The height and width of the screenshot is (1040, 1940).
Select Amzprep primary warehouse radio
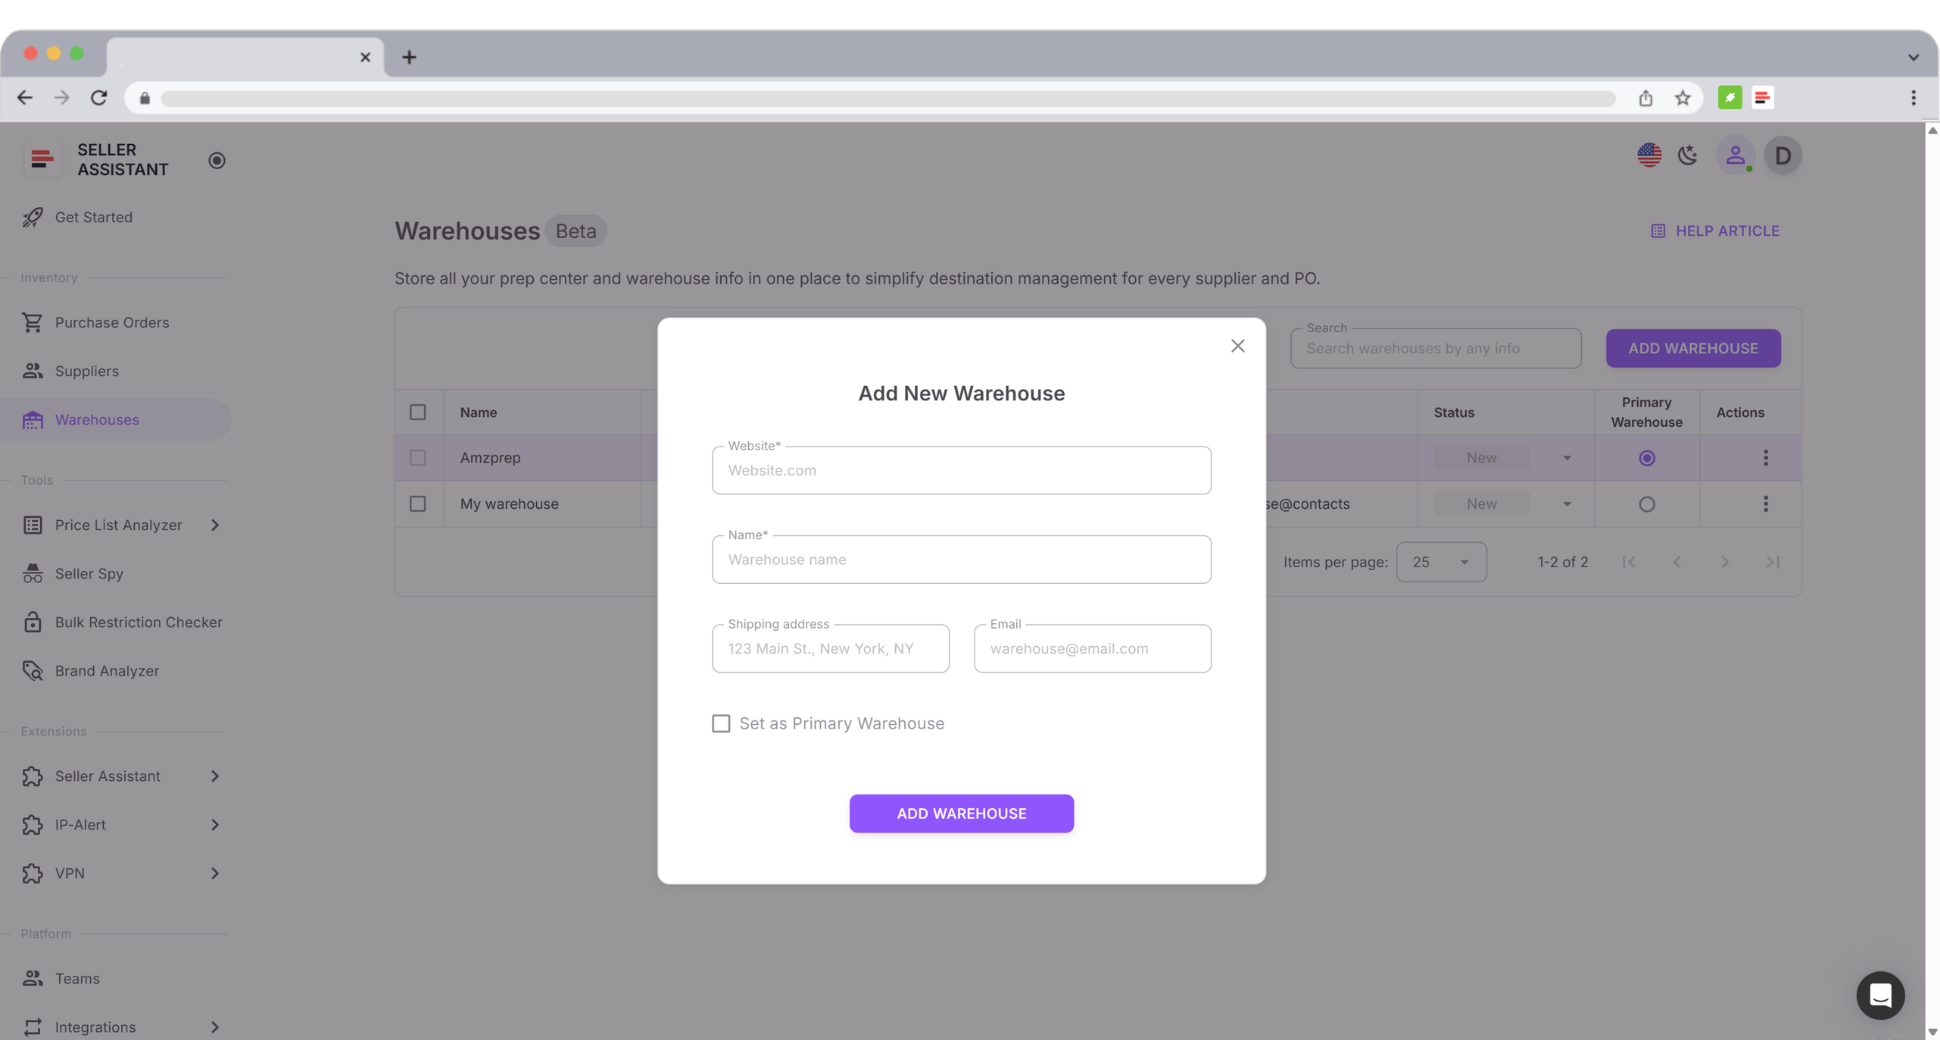point(1647,458)
